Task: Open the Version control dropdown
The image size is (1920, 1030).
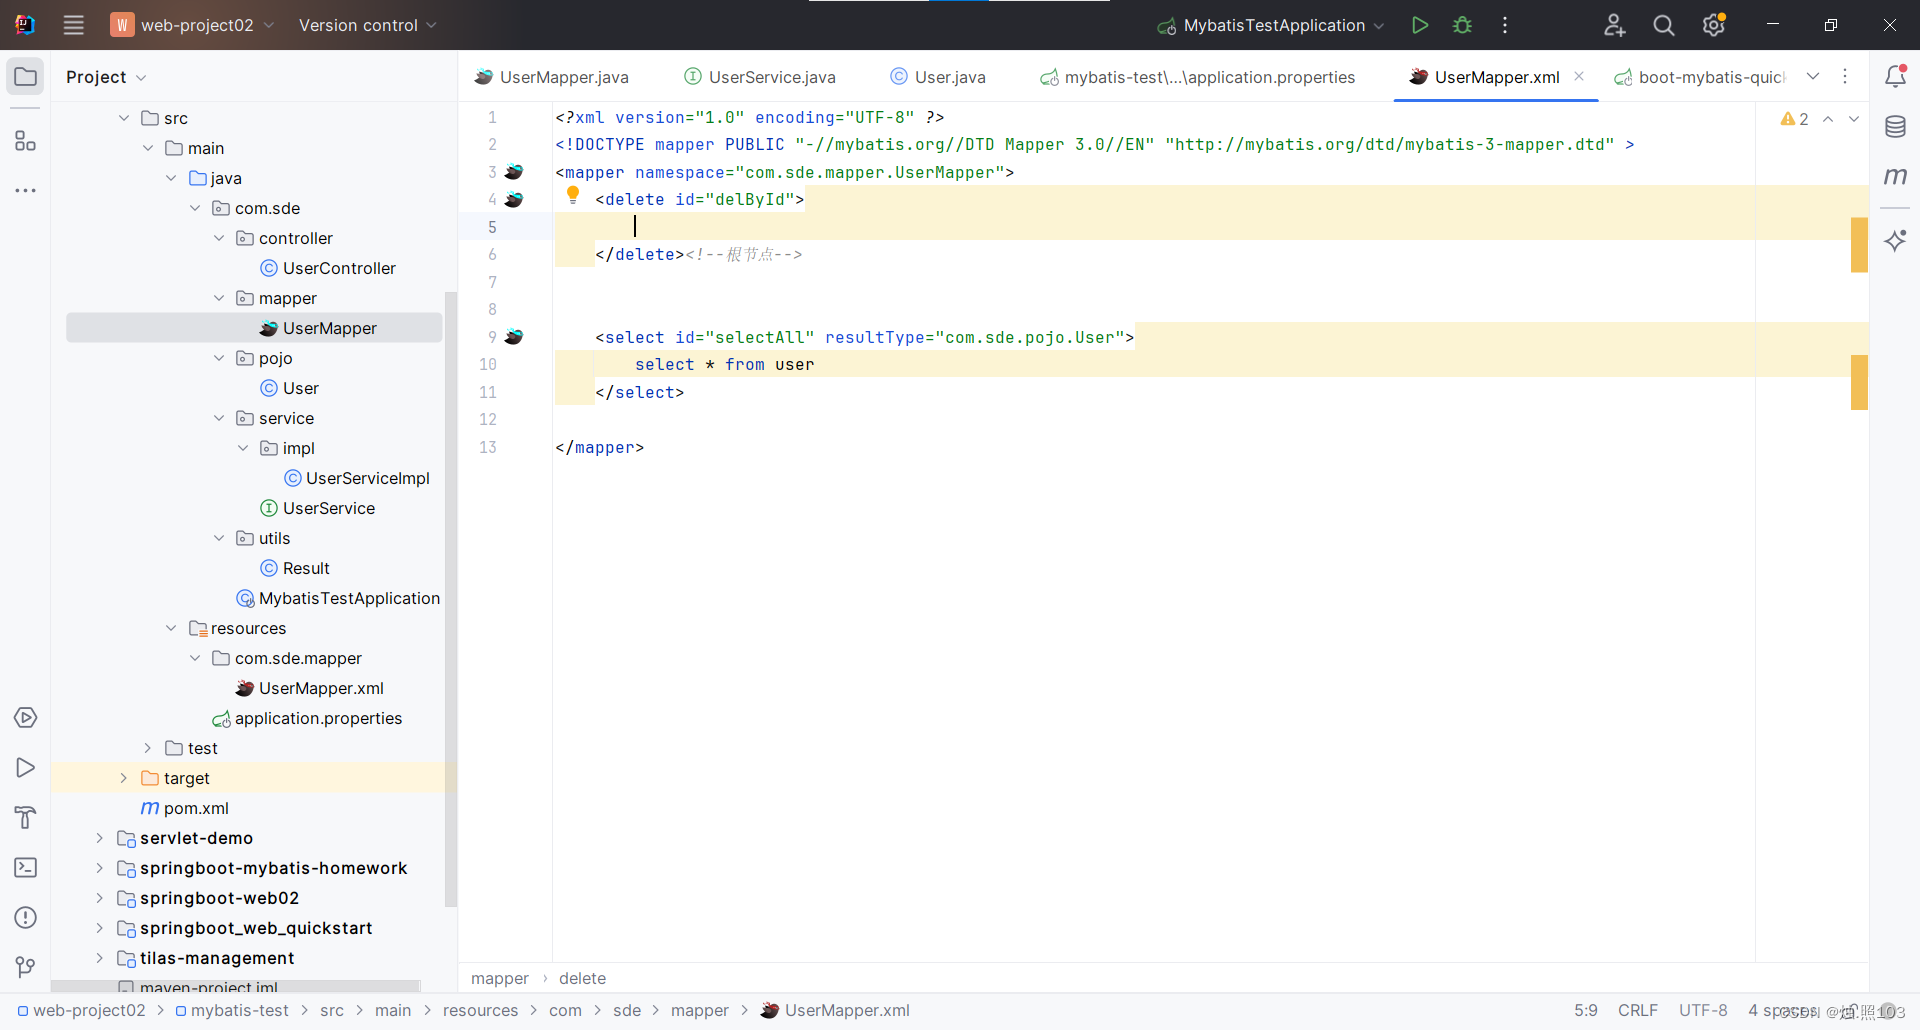Action: click(x=367, y=25)
